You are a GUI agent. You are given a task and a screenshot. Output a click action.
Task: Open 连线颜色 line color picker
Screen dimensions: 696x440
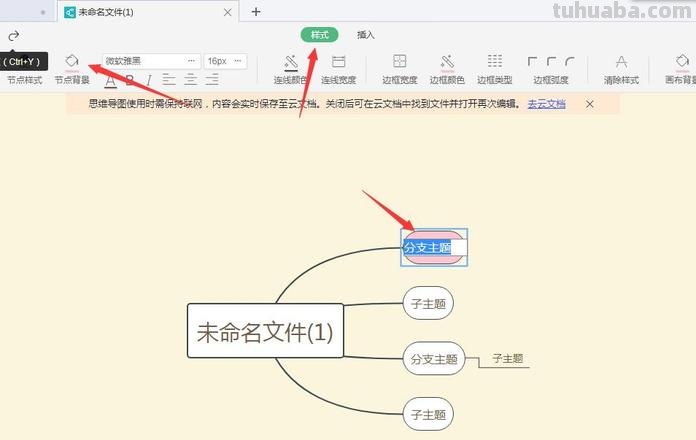tap(291, 69)
